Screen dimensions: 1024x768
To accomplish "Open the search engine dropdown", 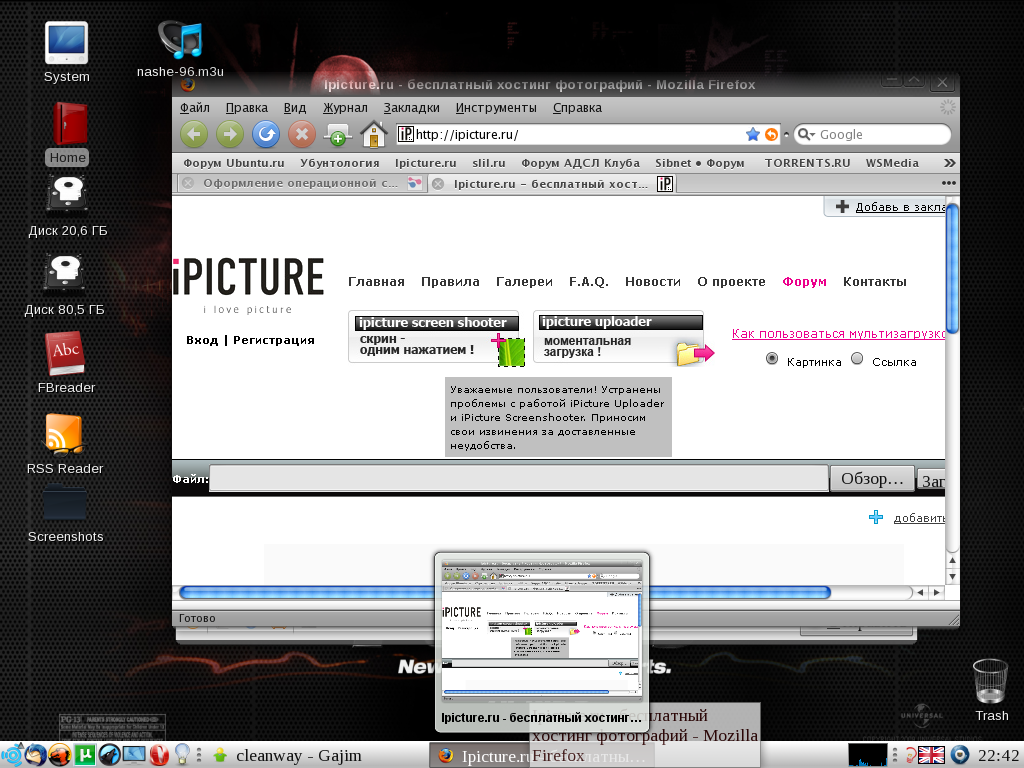I will [805, 134].
